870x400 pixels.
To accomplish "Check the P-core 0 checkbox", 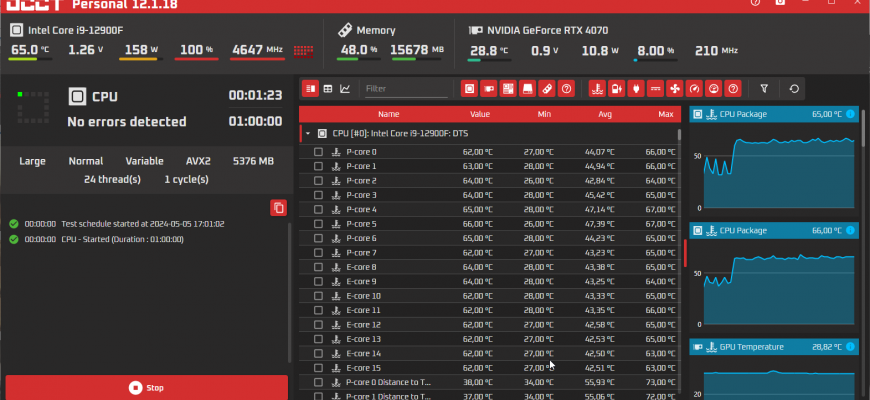I will [x=319, y=152].
